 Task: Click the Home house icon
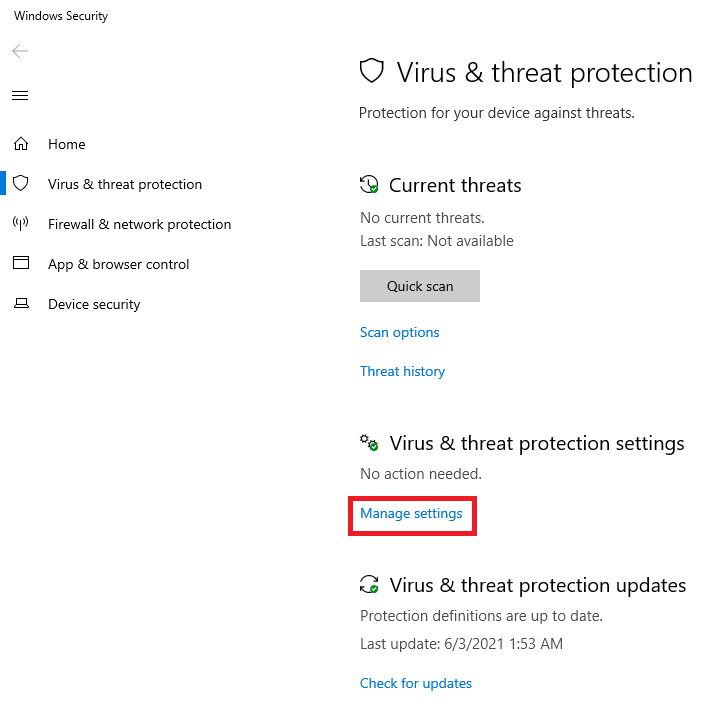pos(20,144)
